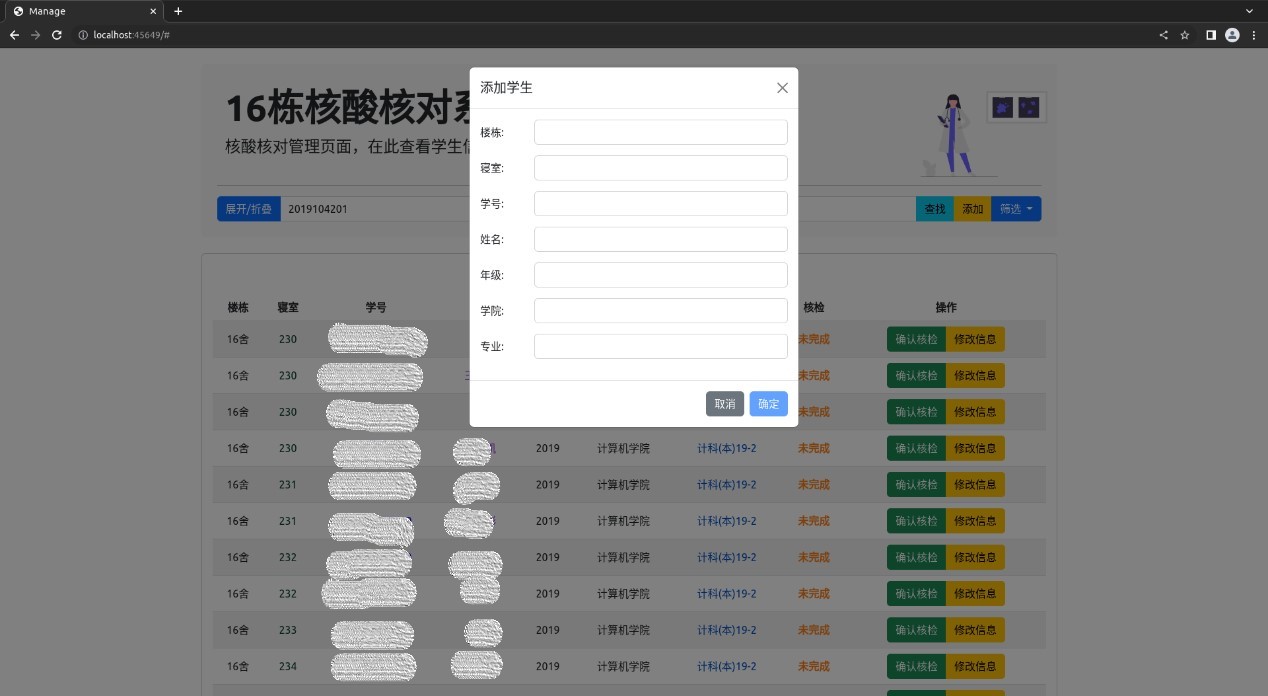Focus the 楼栋 input field

[660, 132]
